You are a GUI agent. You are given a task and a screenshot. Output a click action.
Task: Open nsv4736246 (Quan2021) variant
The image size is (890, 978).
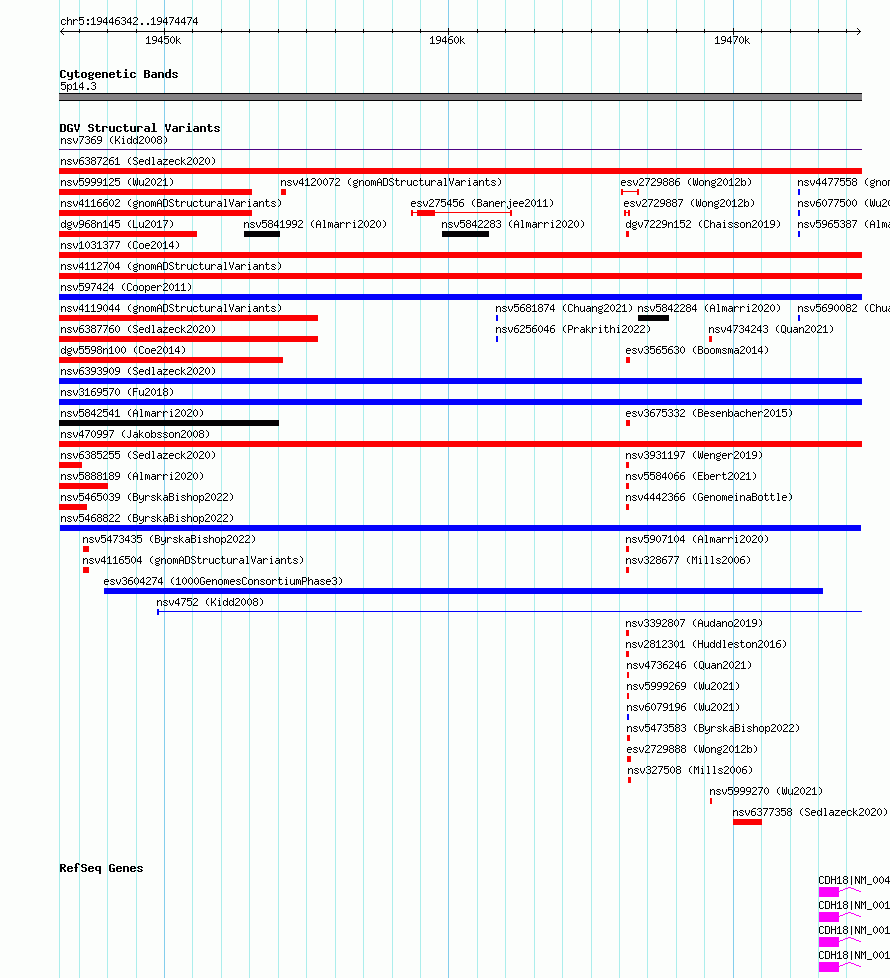pyautogui.click(x=689, y=666)
